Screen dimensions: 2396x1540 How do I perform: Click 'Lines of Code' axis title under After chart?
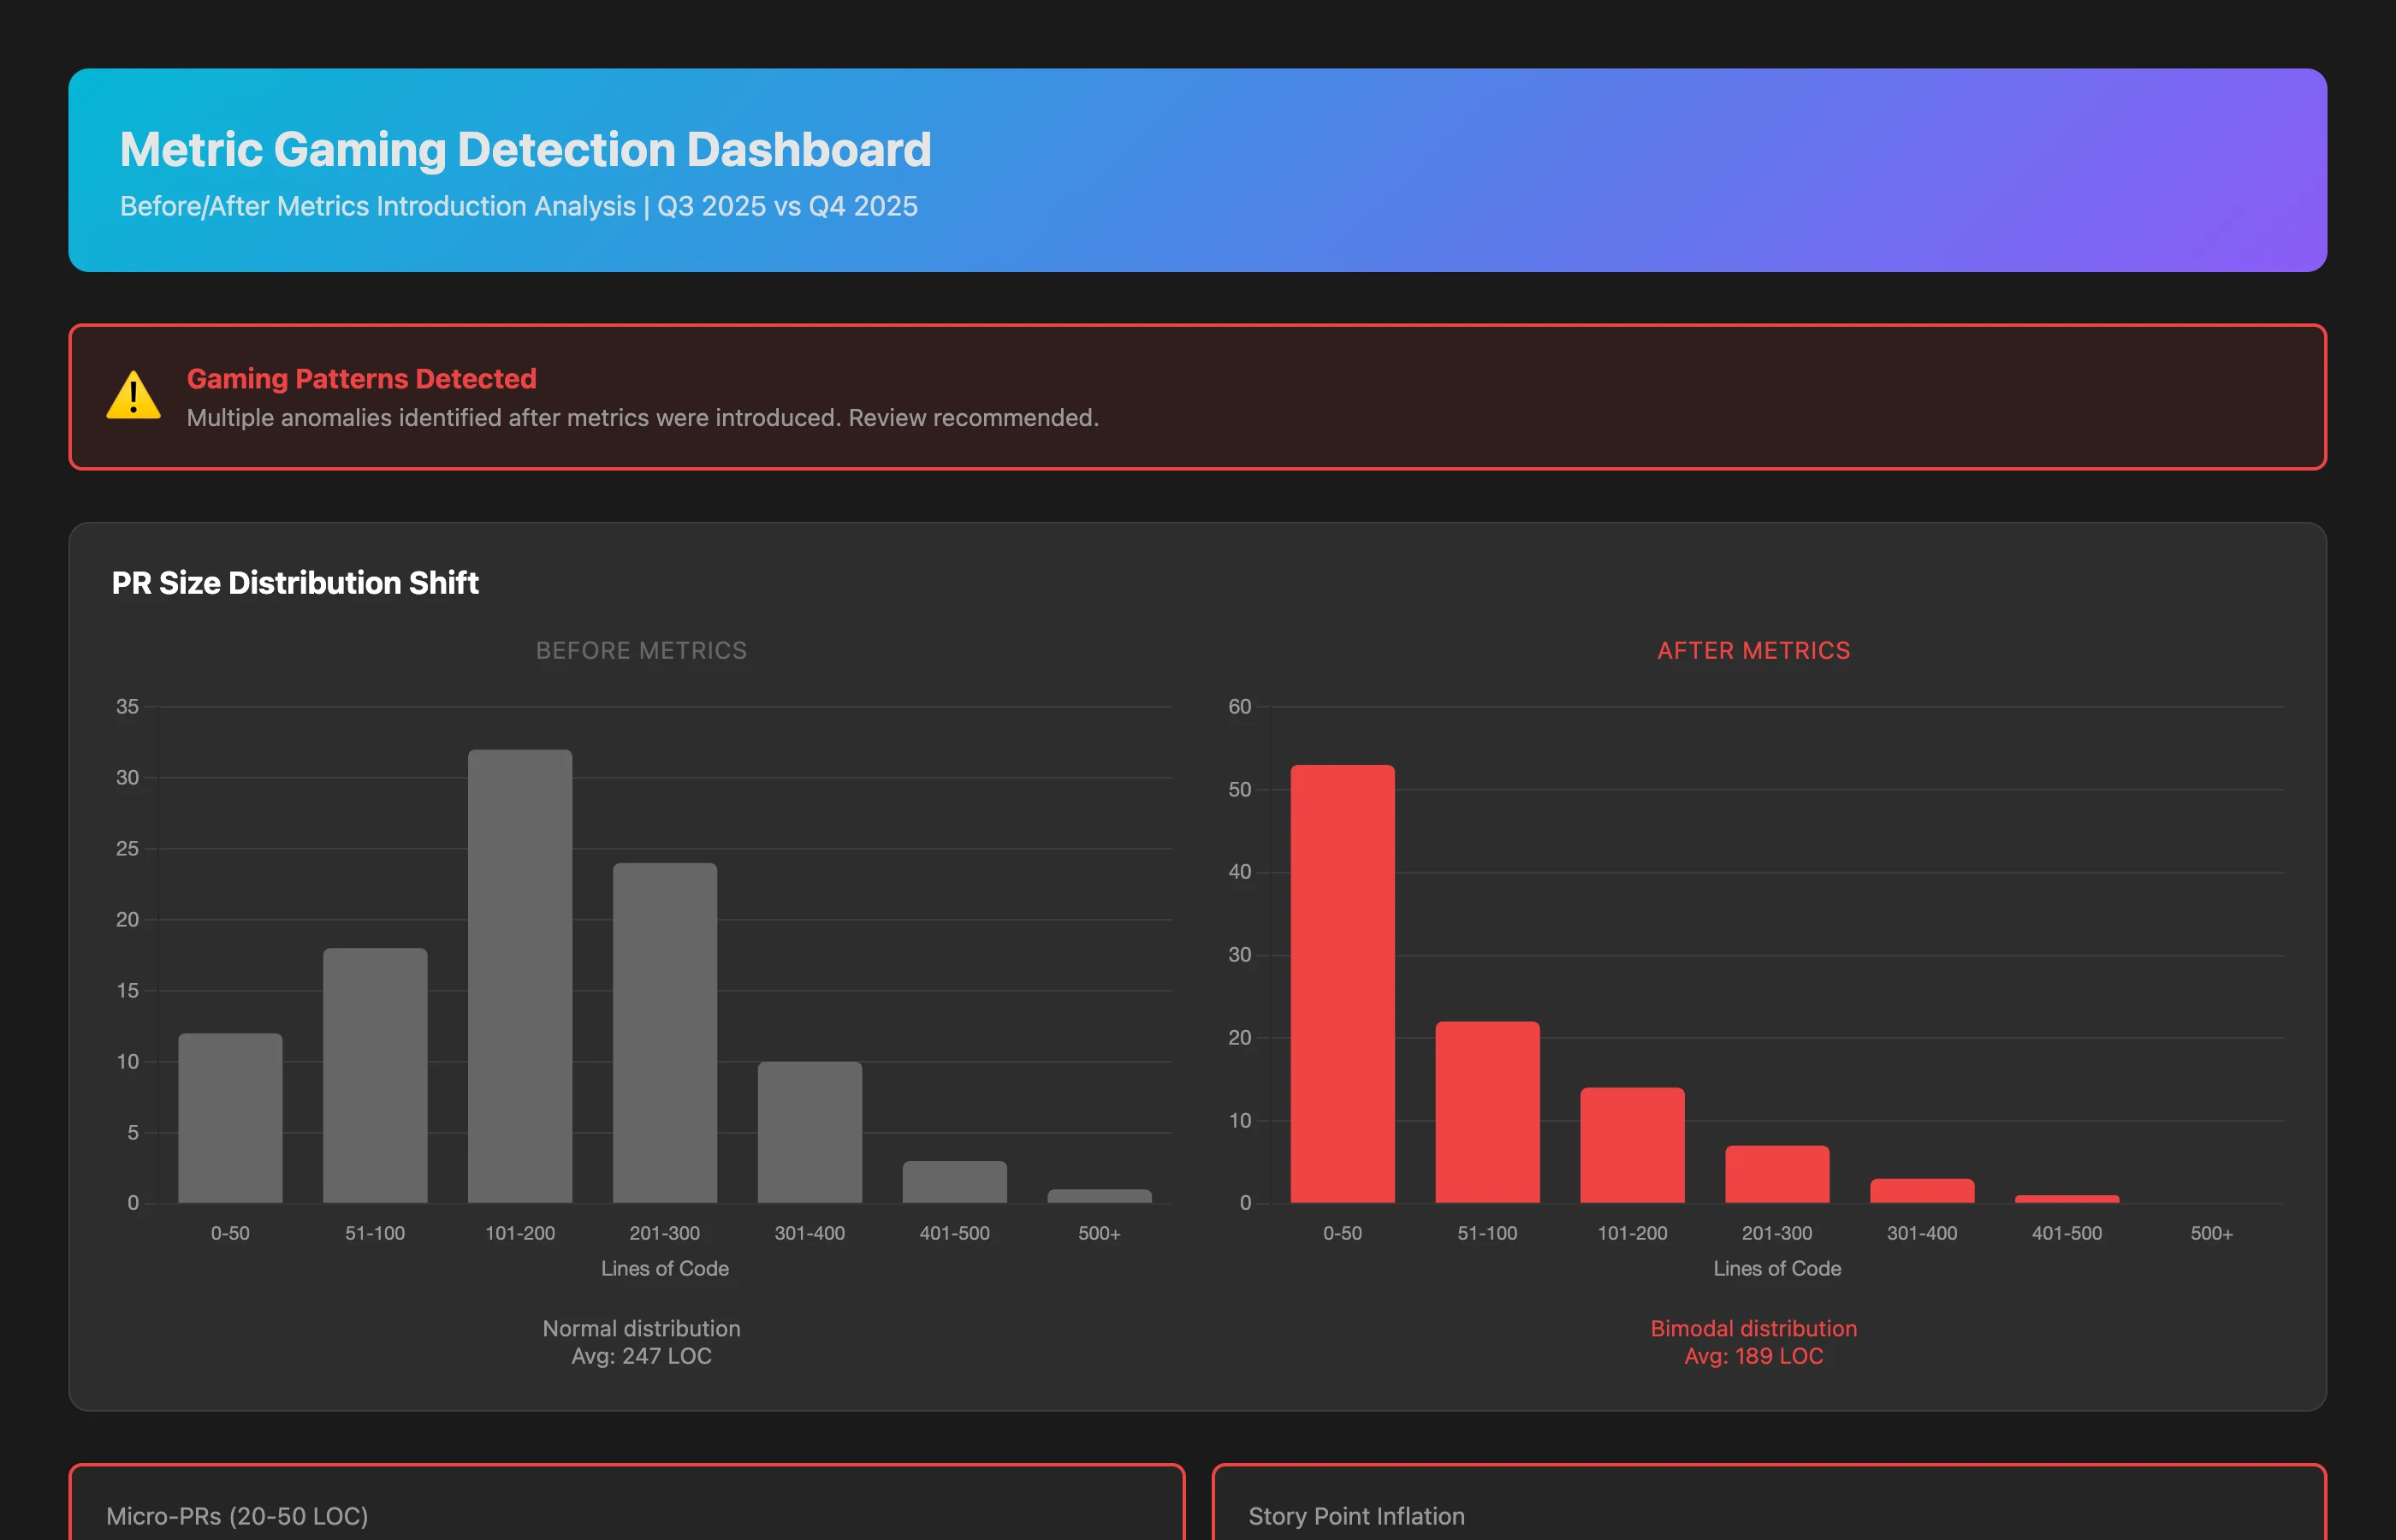(1777, 1269)
